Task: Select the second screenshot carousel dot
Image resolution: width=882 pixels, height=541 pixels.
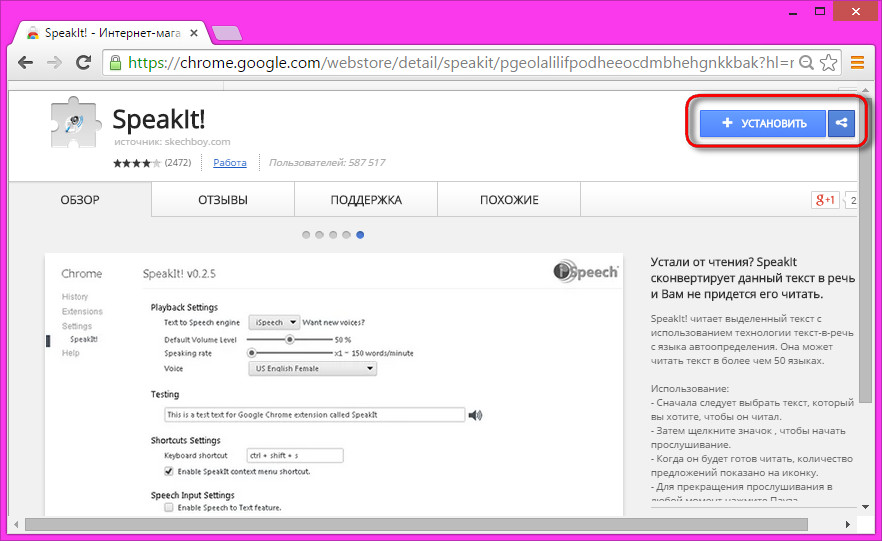Action: [x=320, y=235]
